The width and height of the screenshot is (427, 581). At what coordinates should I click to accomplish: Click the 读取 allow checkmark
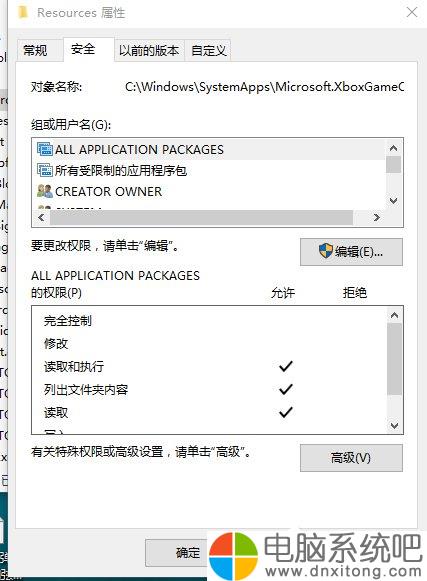coord(286,412)
